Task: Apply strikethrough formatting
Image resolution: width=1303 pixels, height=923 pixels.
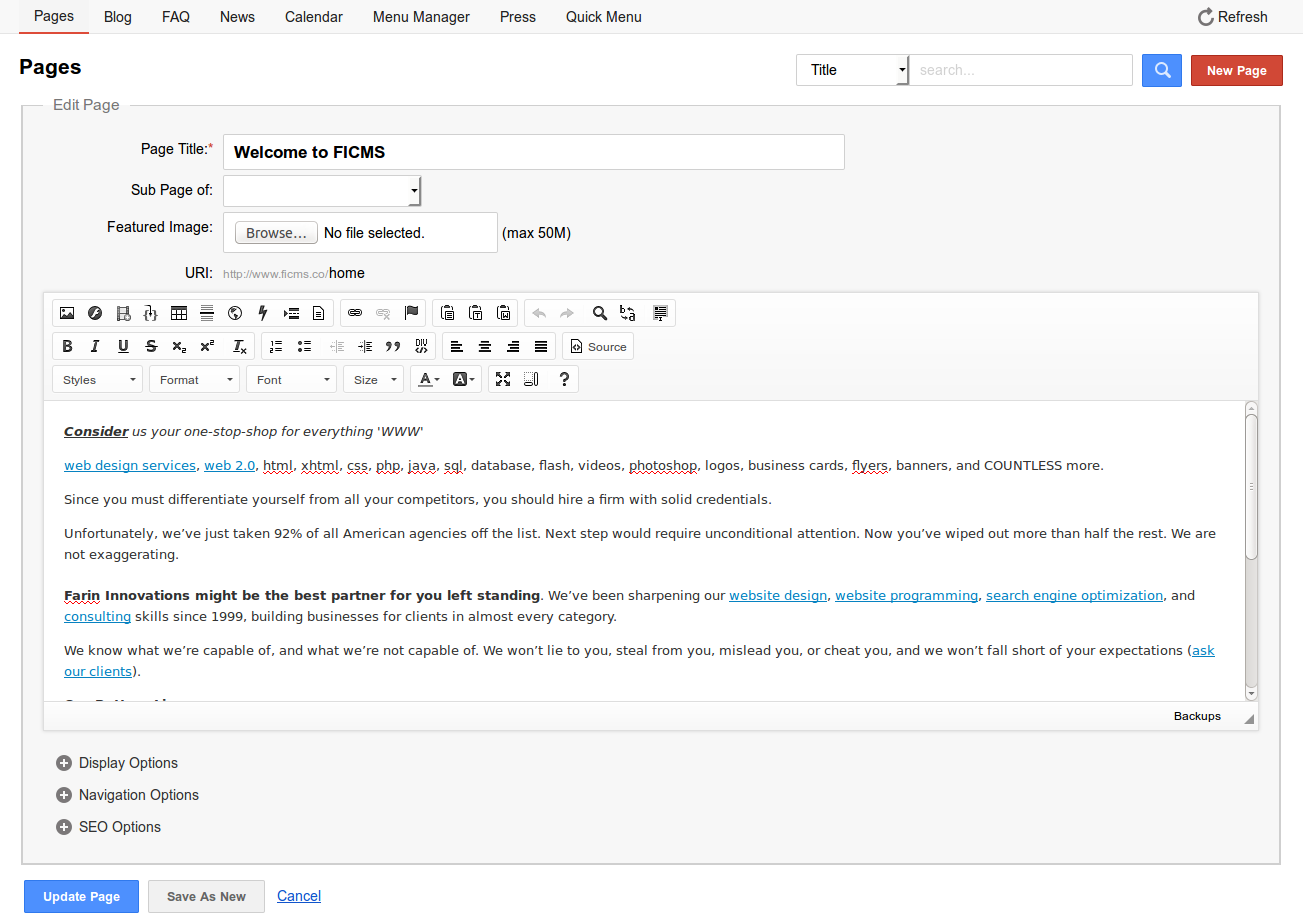Action: 151,347
